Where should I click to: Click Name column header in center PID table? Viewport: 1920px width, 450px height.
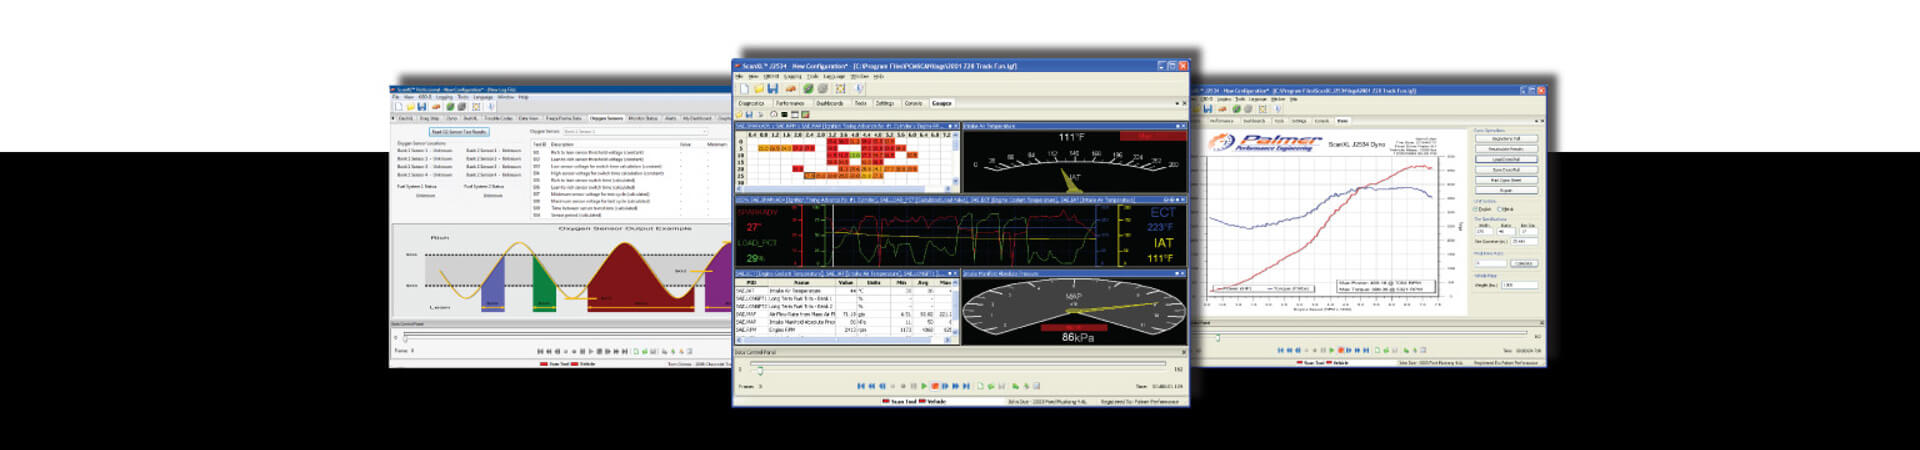click(802, 283)
